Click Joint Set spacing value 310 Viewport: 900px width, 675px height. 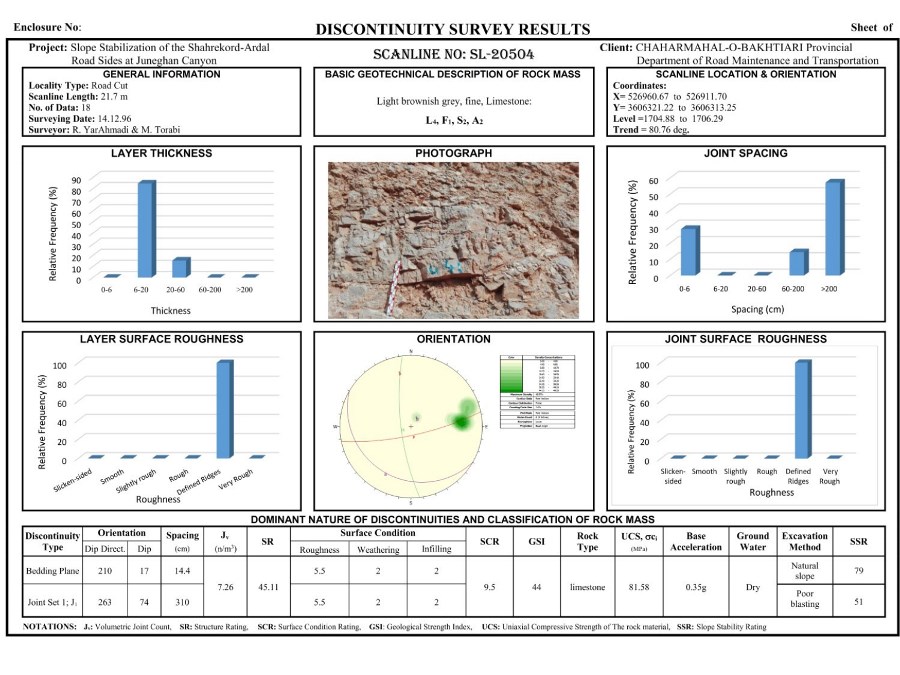click(x=182, y=602)
